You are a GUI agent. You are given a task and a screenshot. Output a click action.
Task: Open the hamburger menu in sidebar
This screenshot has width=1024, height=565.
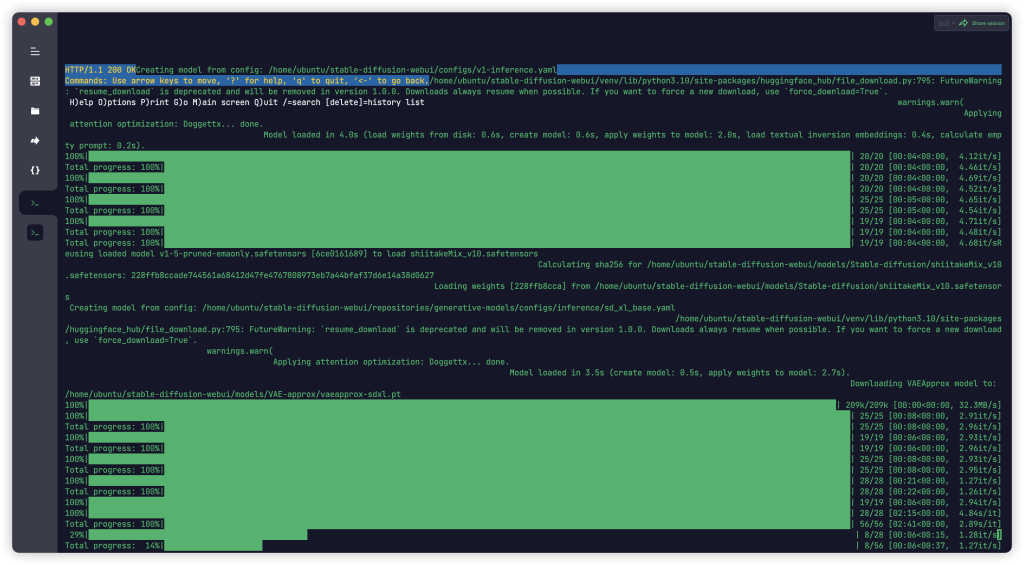click(x=35, y=51)
